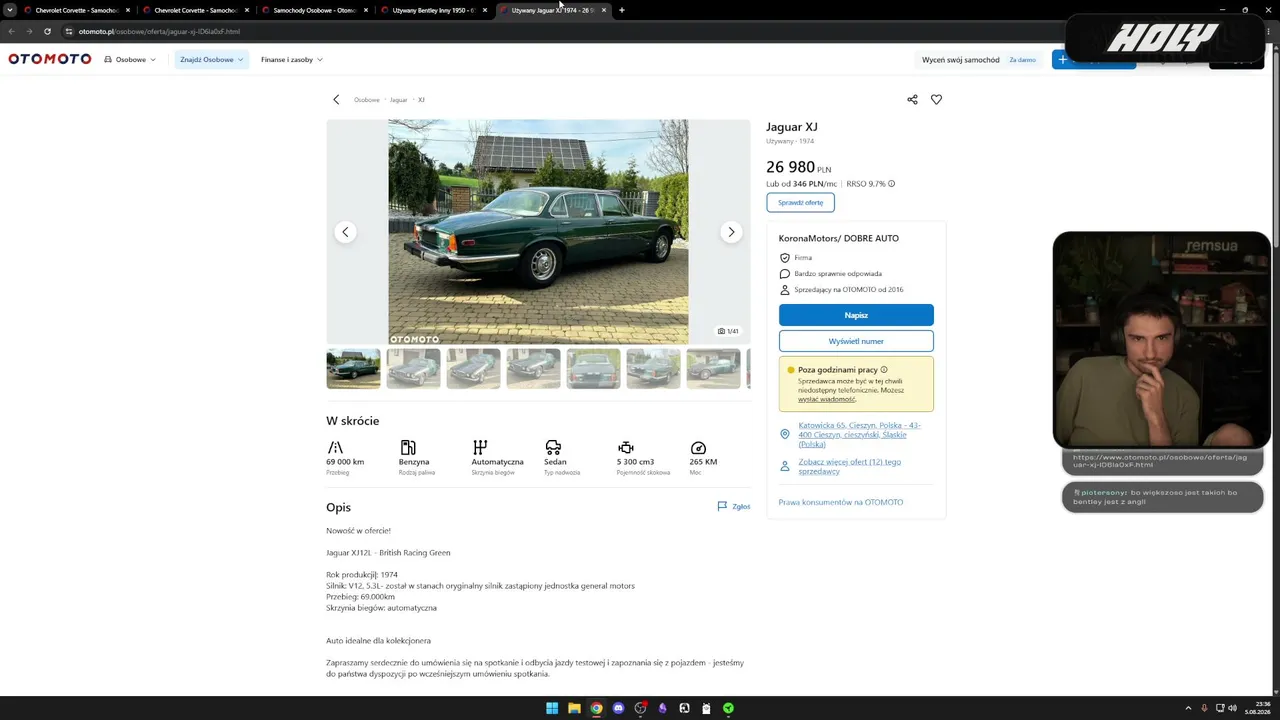Click Wyświetl numer button
Viewport: 1280px width, 720px height.
coord(856,341)
